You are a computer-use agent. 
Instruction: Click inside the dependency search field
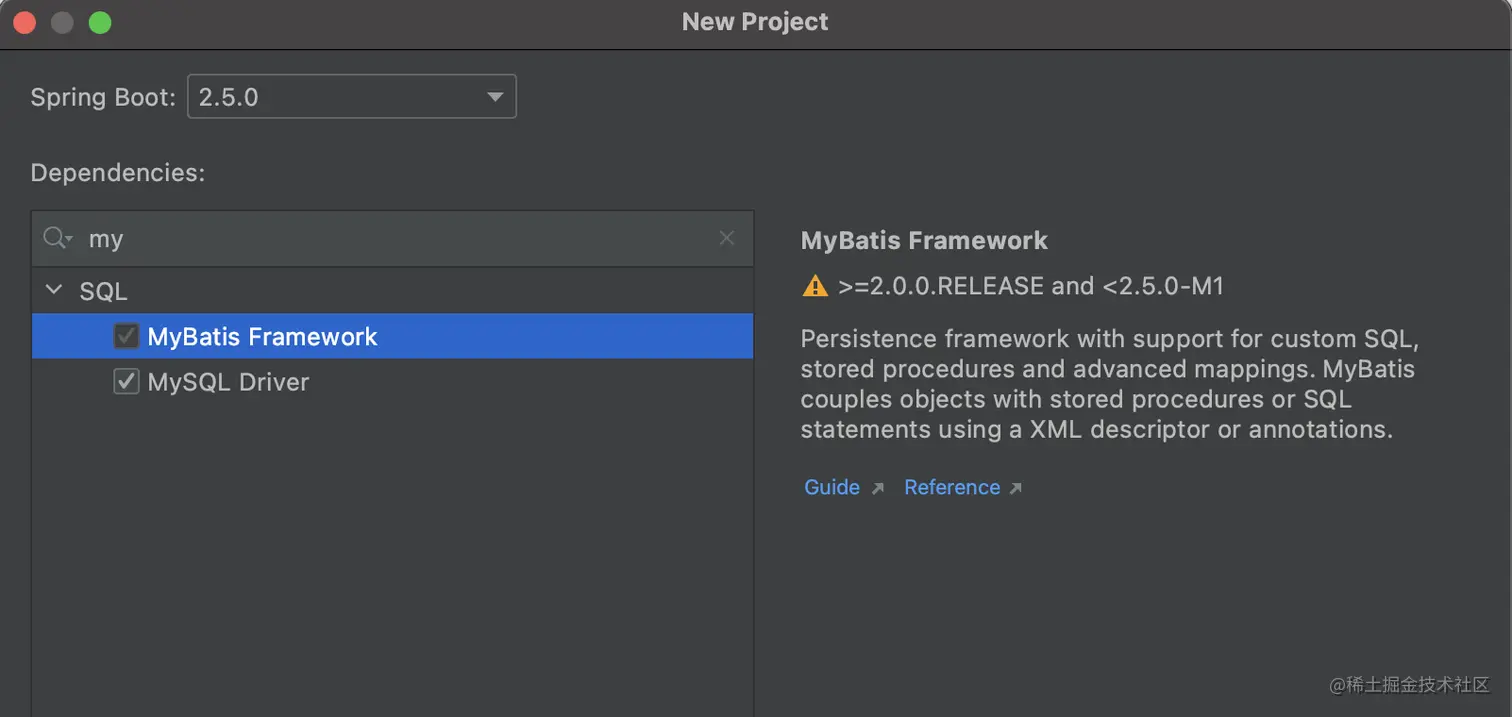(x=400, y=238)
